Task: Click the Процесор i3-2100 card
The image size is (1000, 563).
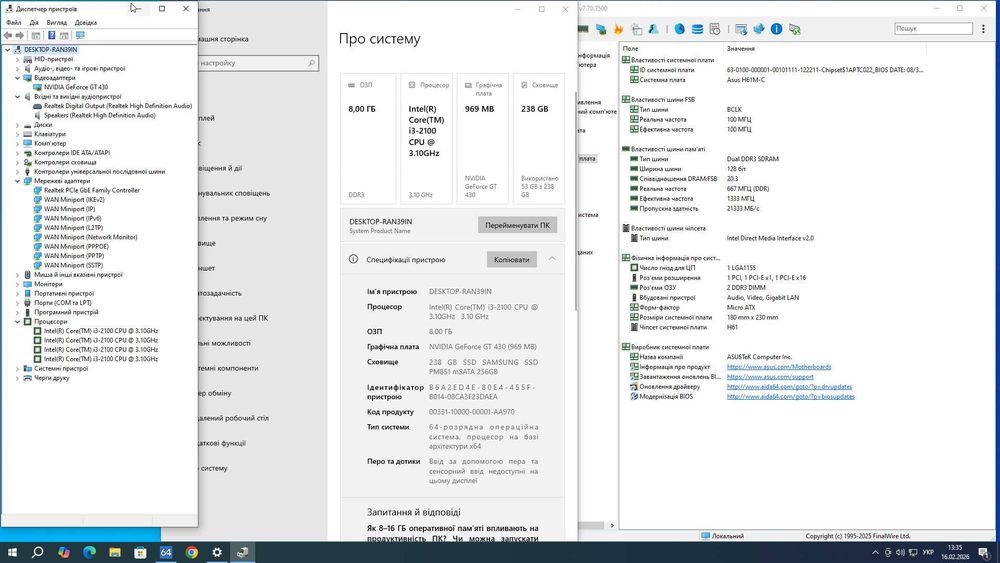Action: pyautogui.click(x=427, y=139)
